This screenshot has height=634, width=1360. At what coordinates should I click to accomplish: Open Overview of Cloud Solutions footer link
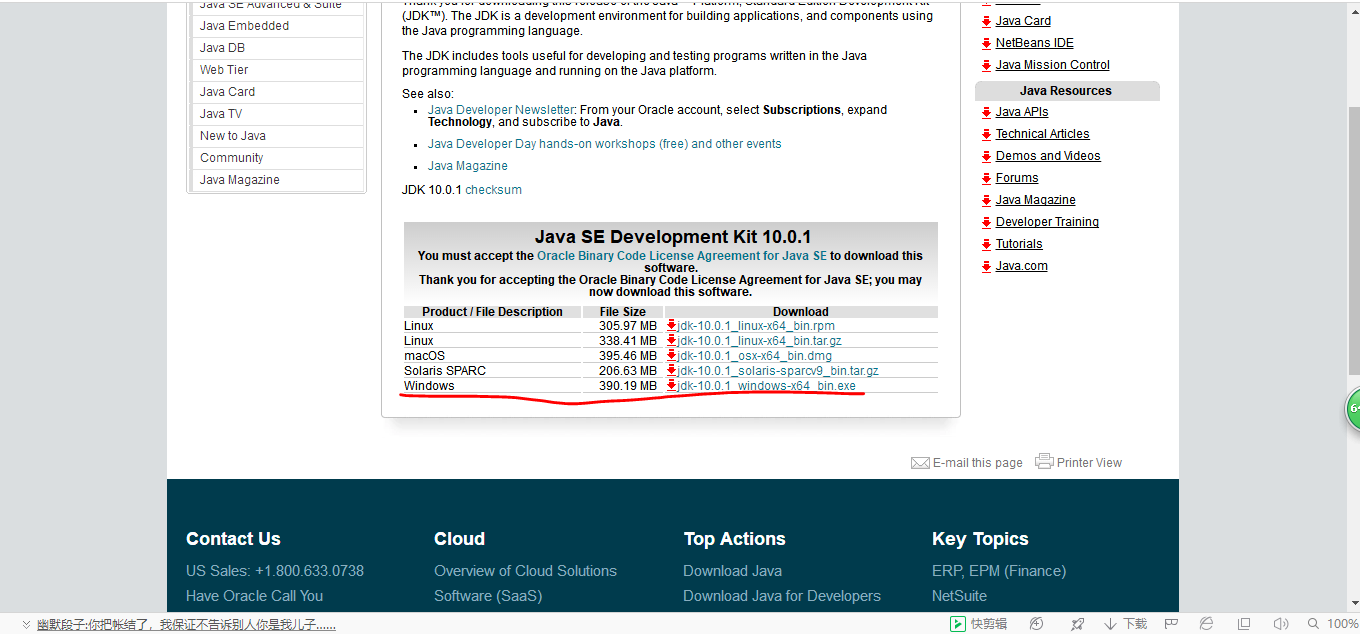(525, 571)
